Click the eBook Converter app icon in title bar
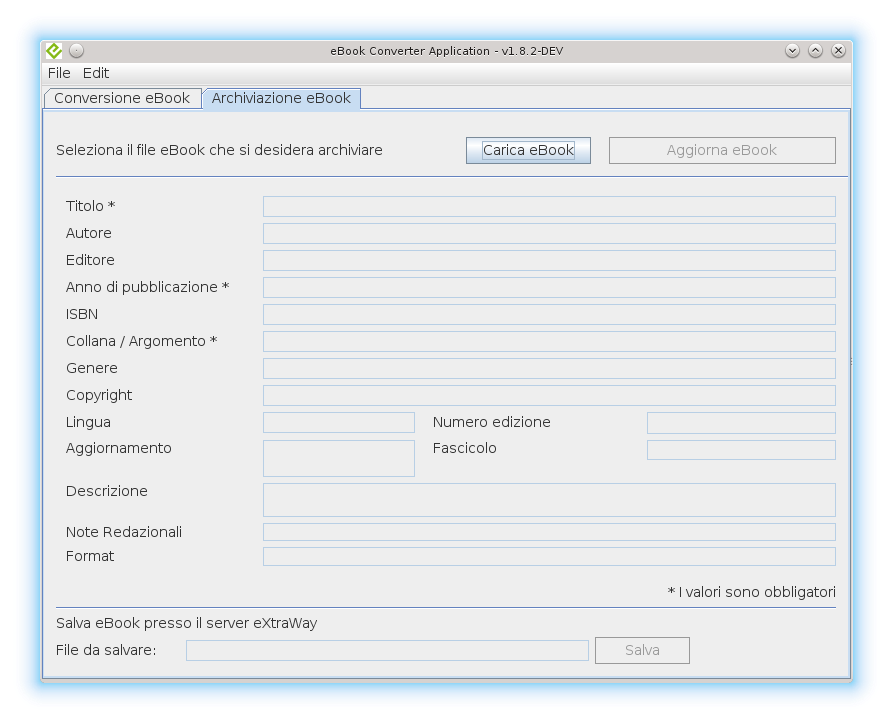893x723 pixels. click(54, 50)
